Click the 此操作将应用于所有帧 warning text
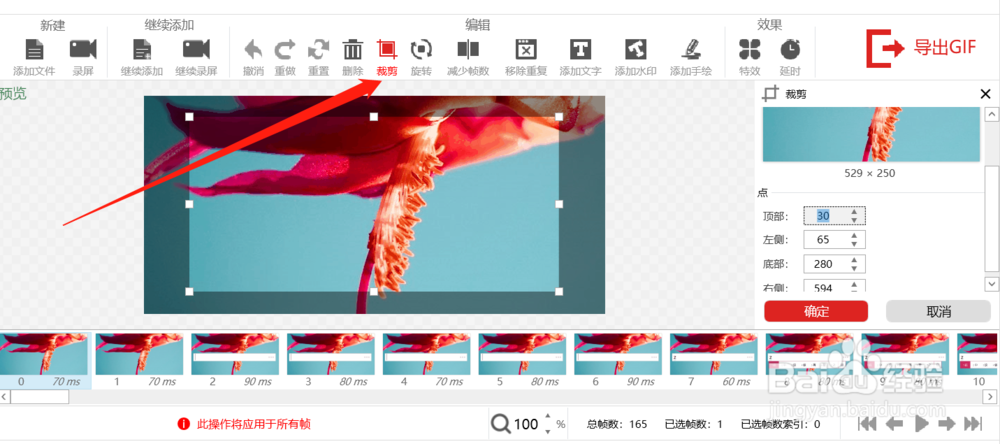Screen dimensions: 1000x444 (254, 424)
